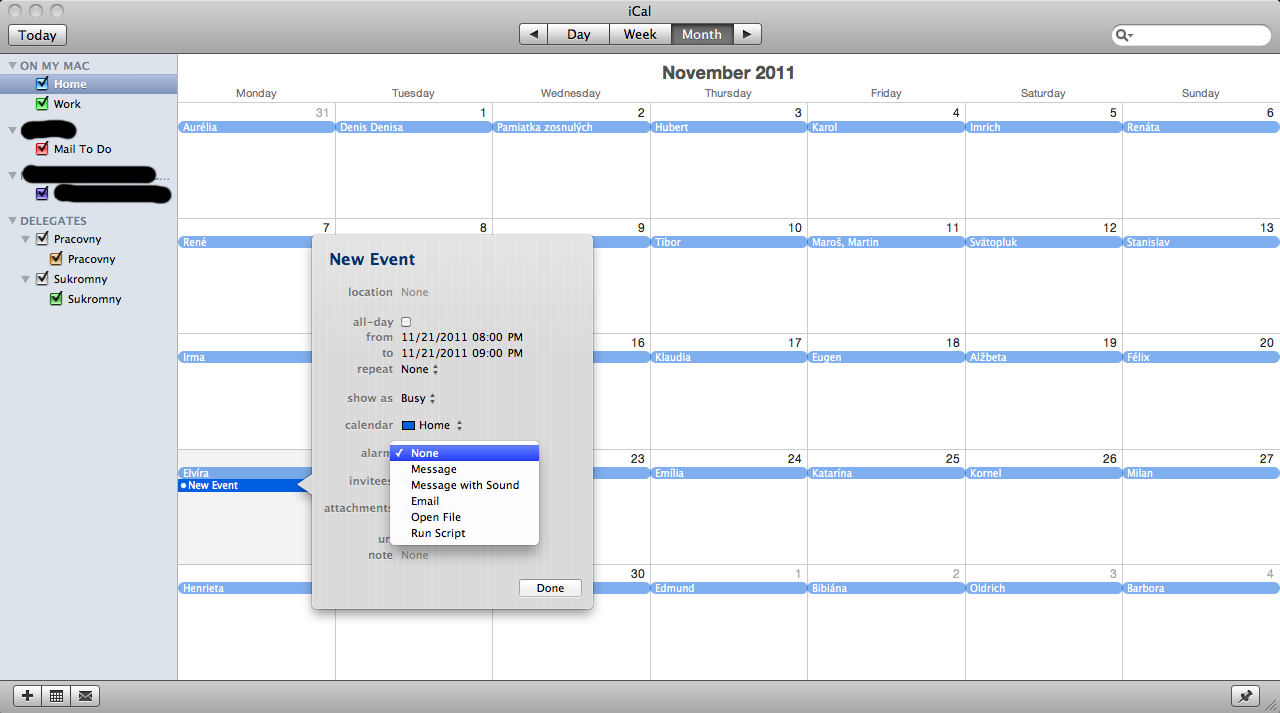
Task: Select the Katarína event
Action: coord(886,473)
